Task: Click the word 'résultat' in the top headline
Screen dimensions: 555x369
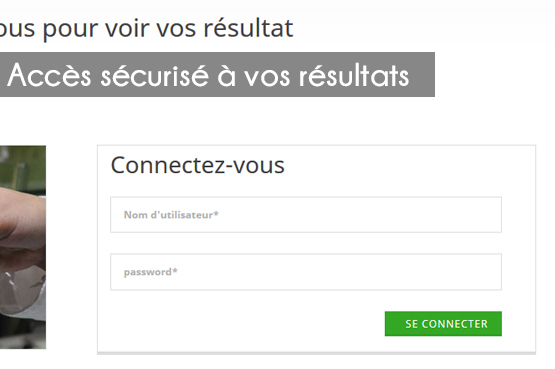Action: 248,28
